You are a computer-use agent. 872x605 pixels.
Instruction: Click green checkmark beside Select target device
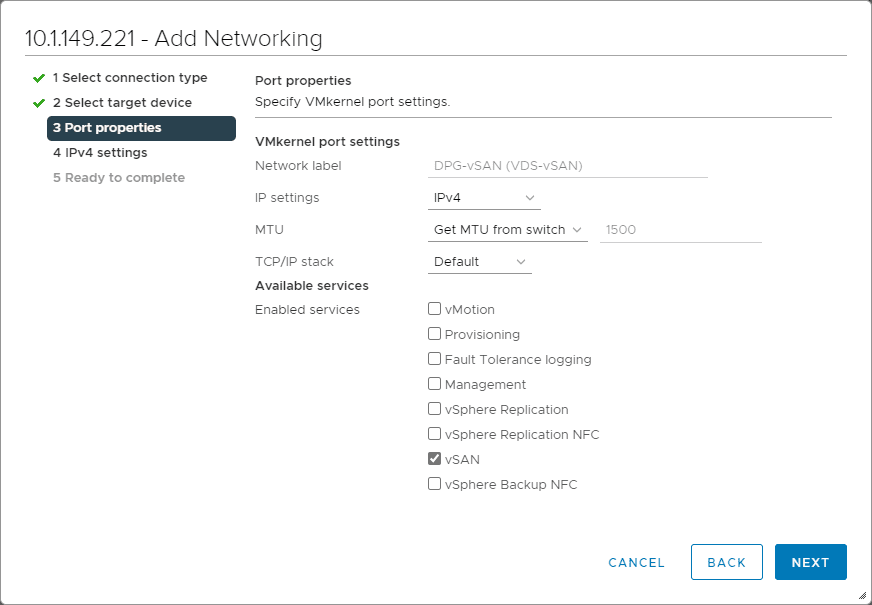(x=39, y=103)
